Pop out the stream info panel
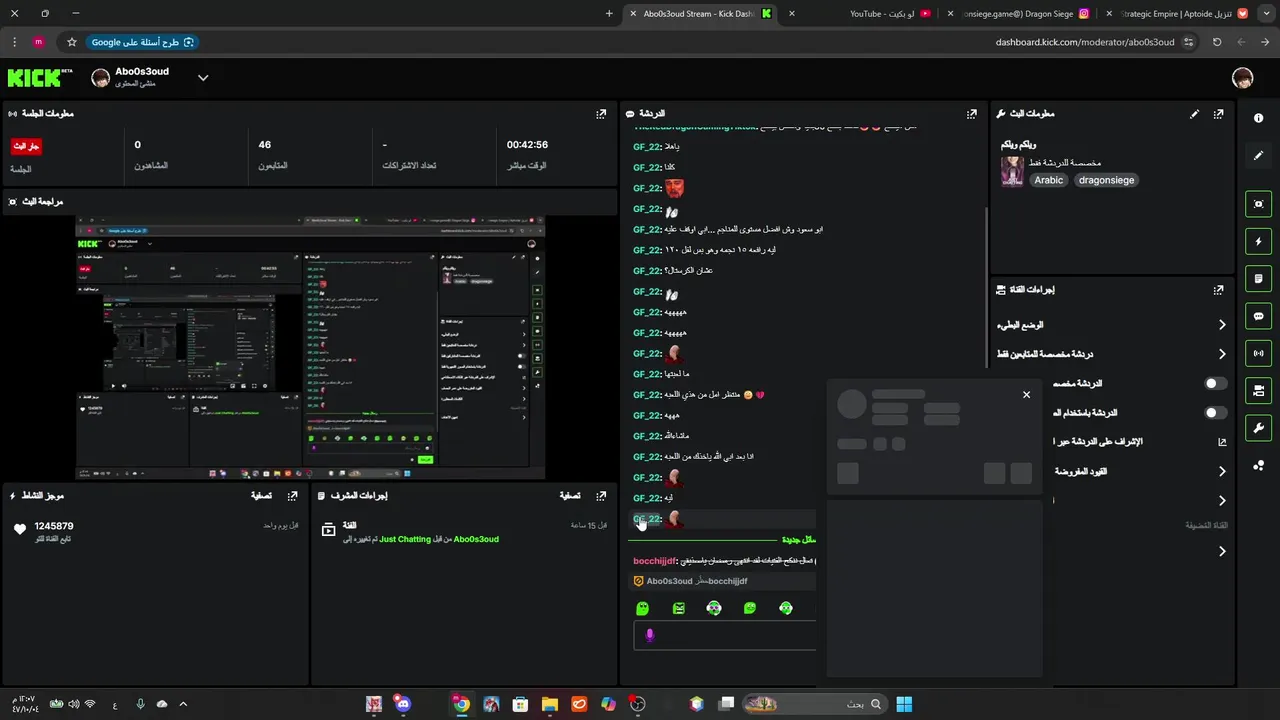1280x720 pixels. [1218, 114]
